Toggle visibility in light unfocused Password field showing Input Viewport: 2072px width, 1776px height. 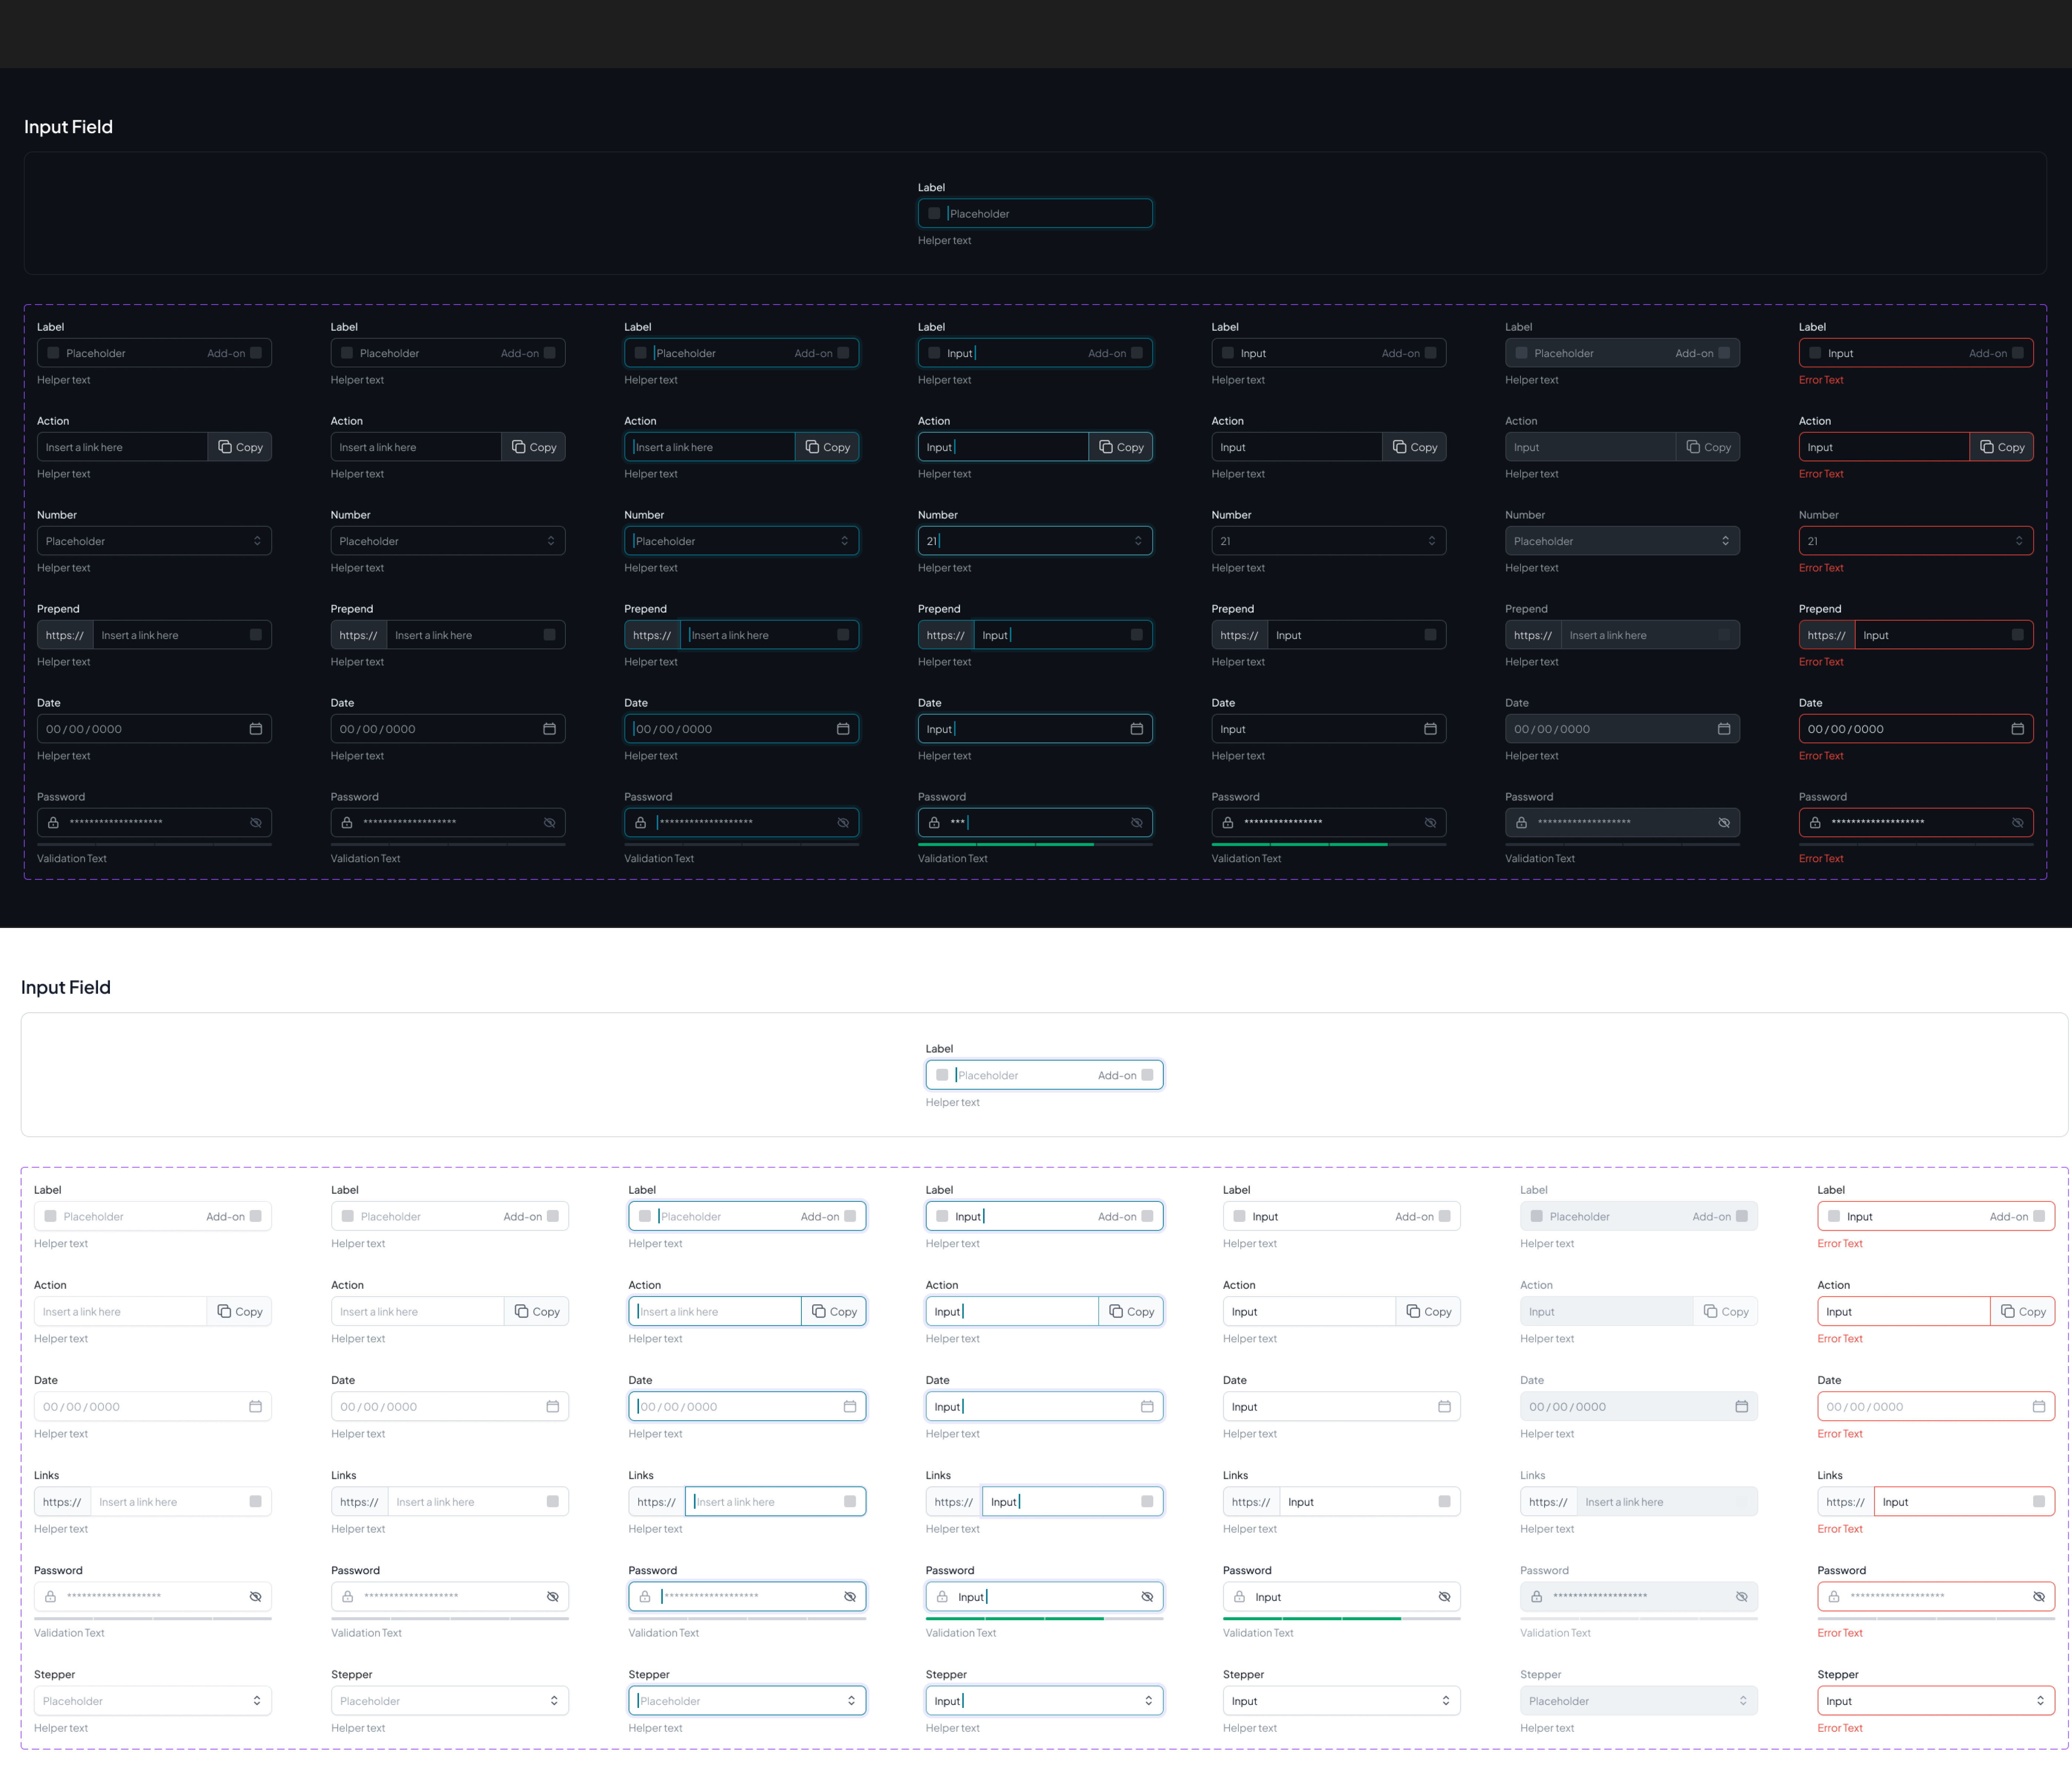click(1444, 1596)
